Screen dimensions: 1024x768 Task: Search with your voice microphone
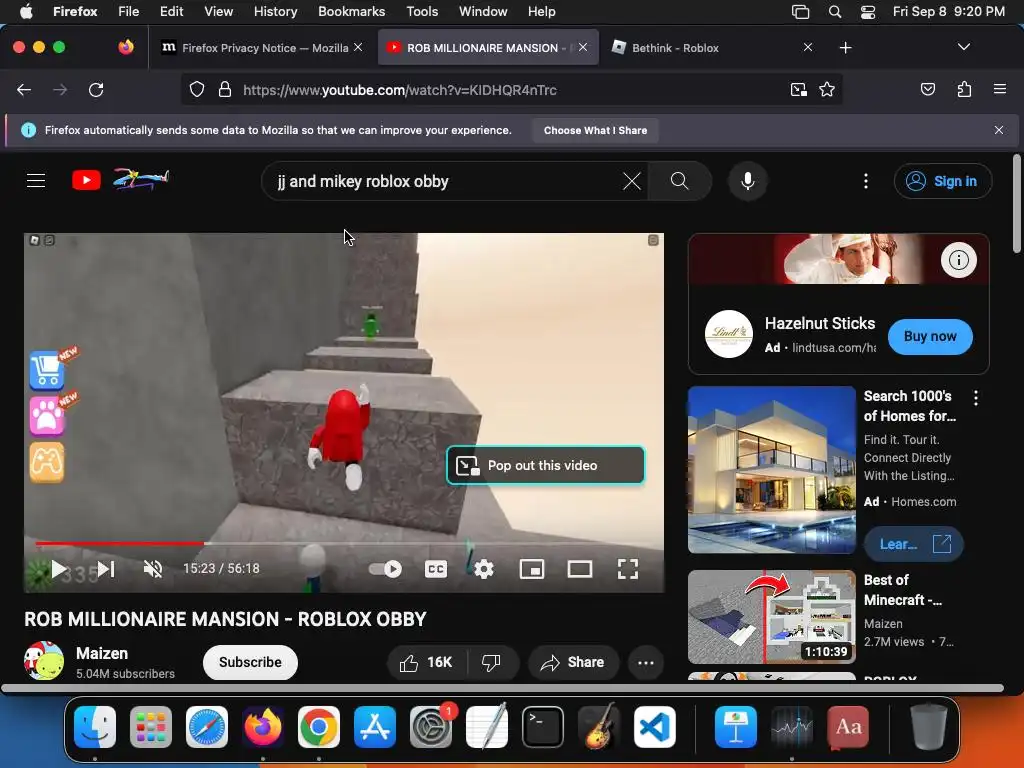(748, 181)
